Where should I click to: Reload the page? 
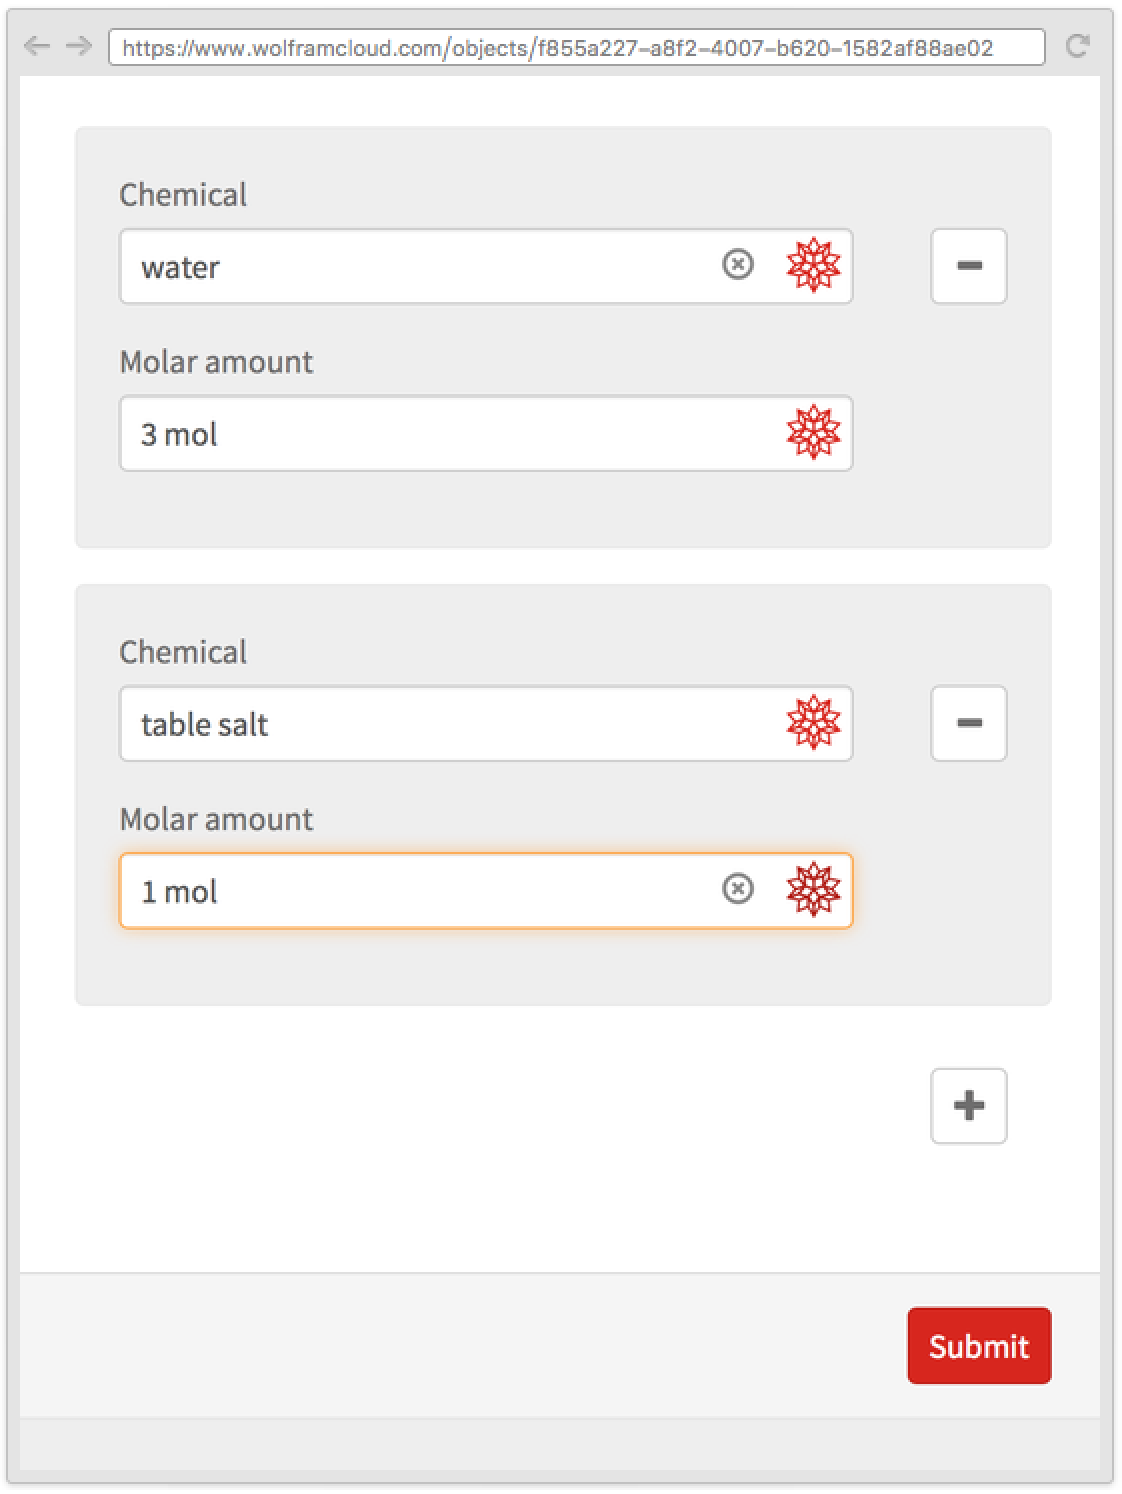1077,46
